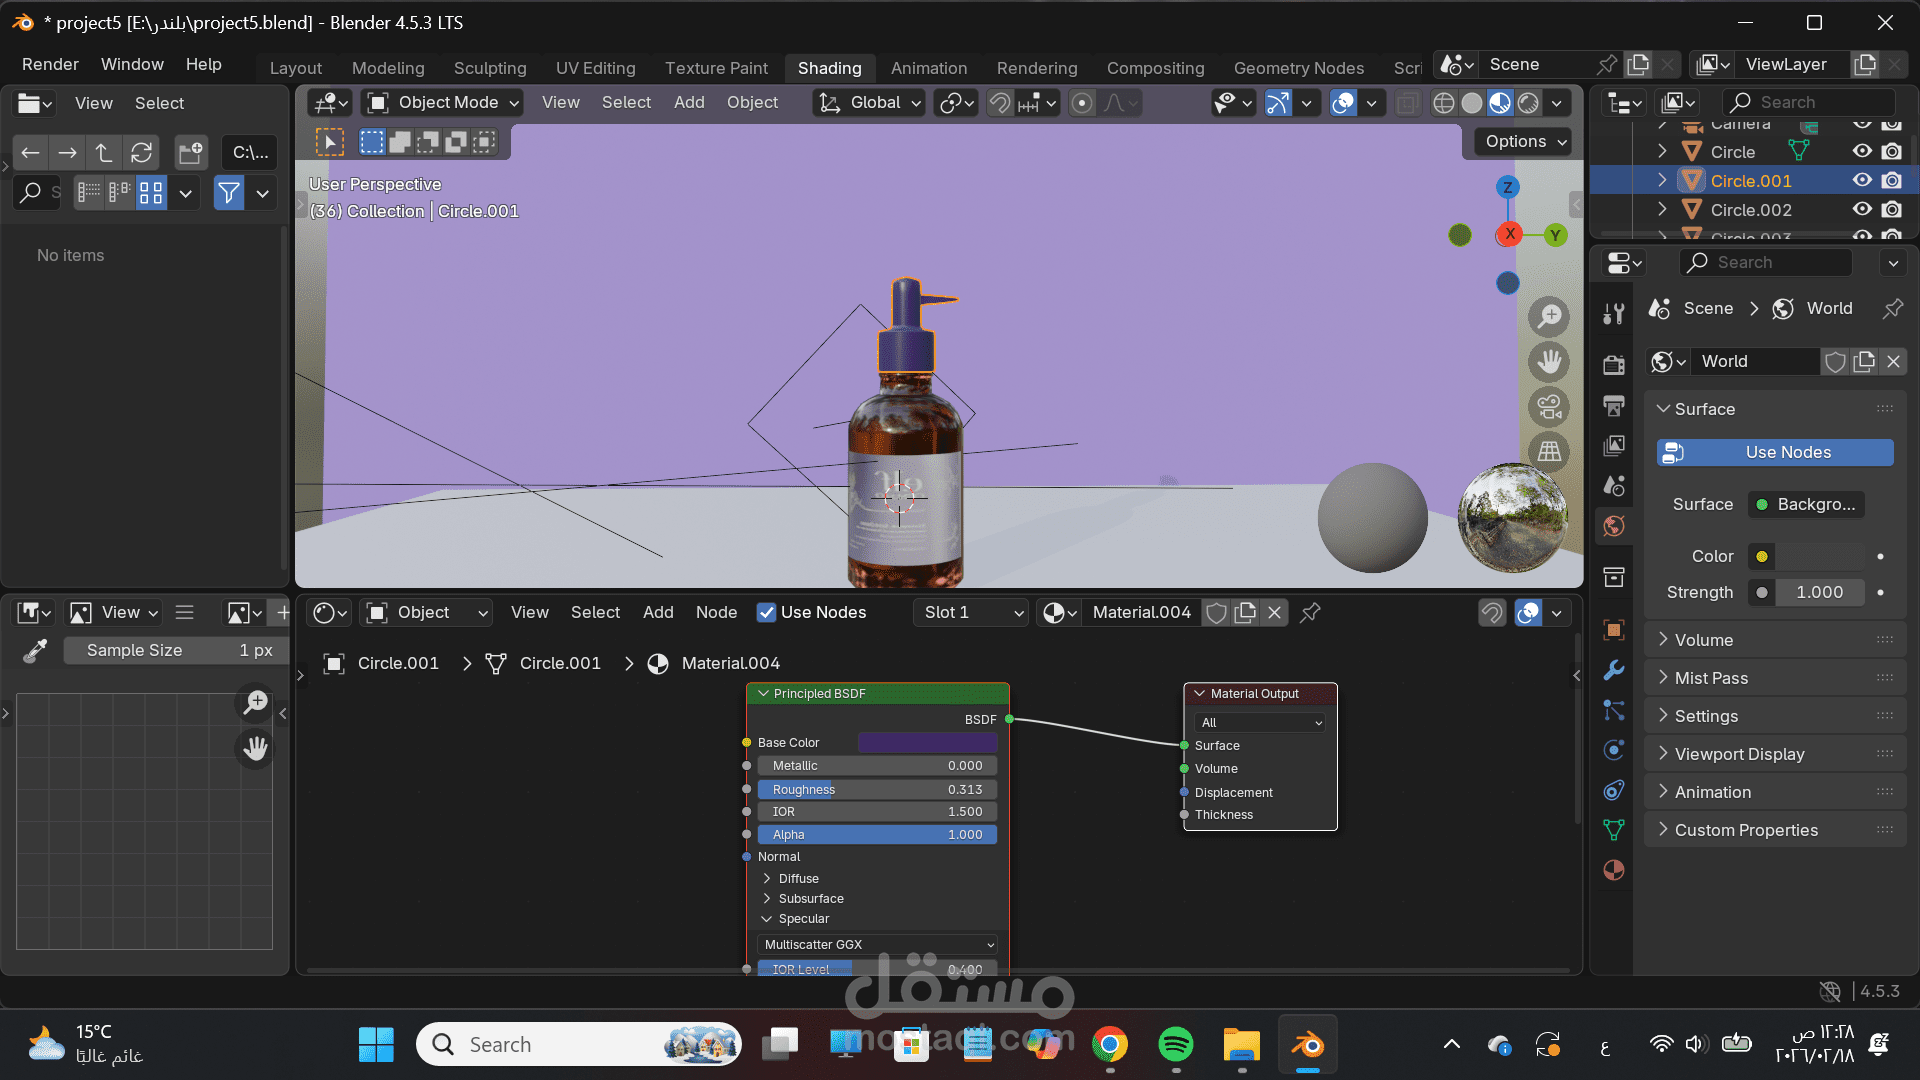This screenshot has width=1920, height=1080.
Task: Open the Object Mode dropdown
Action: (x=444, y=103)
